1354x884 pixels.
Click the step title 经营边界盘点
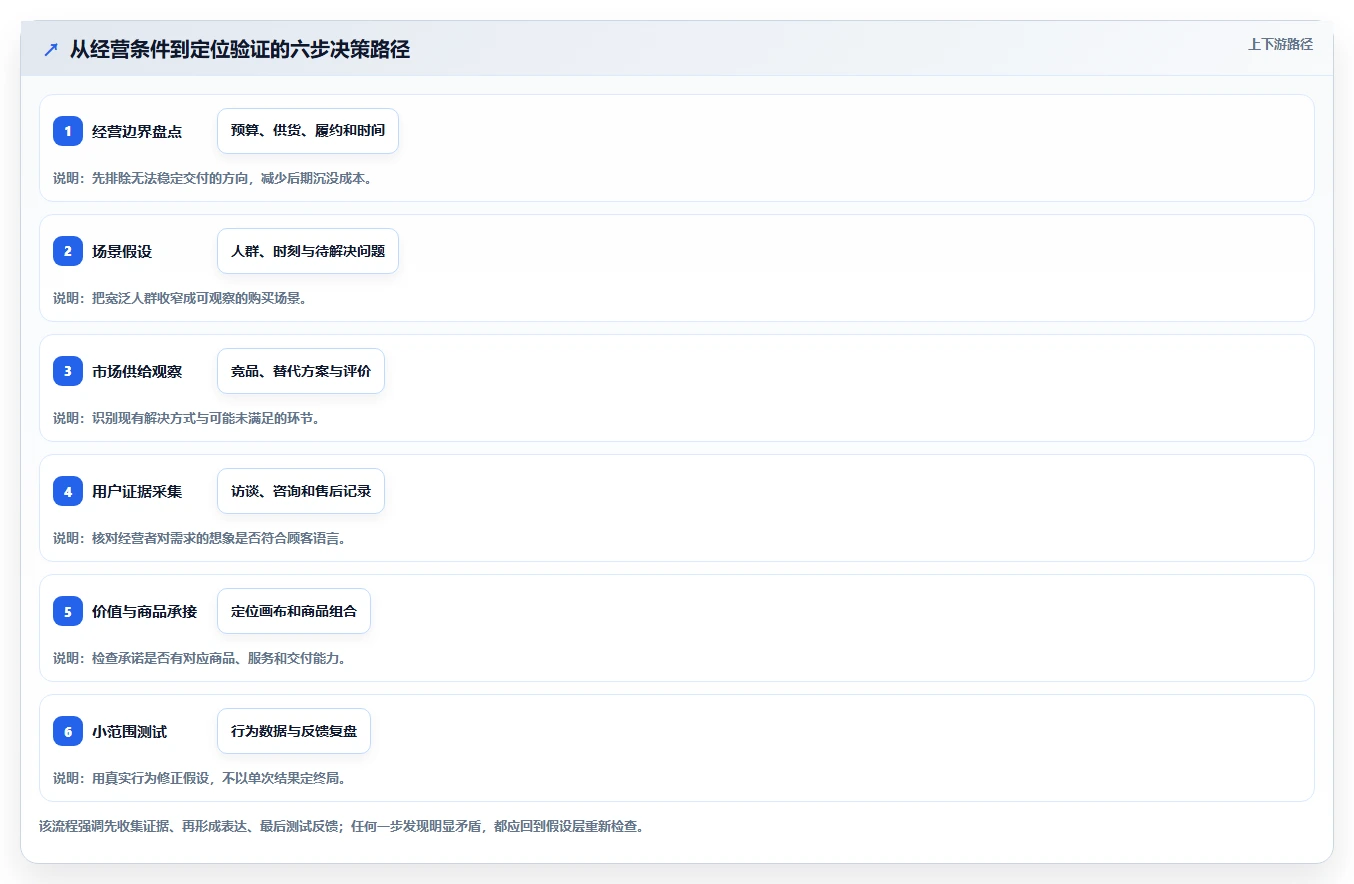[x=137, y=131]
